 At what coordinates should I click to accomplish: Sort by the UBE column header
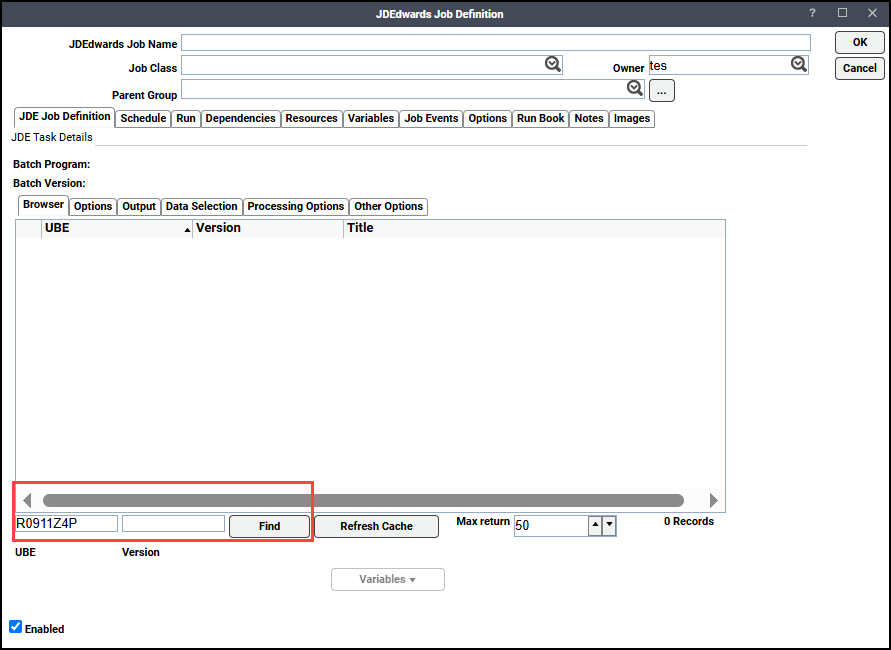pyautogui.click(x=116, y=228)
